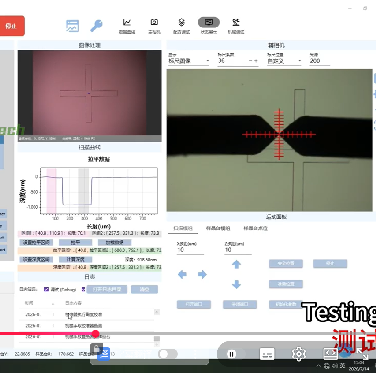Screen dimensions: 376x376
Task: Switch to the second control panel tab
Action: (218, 228)
